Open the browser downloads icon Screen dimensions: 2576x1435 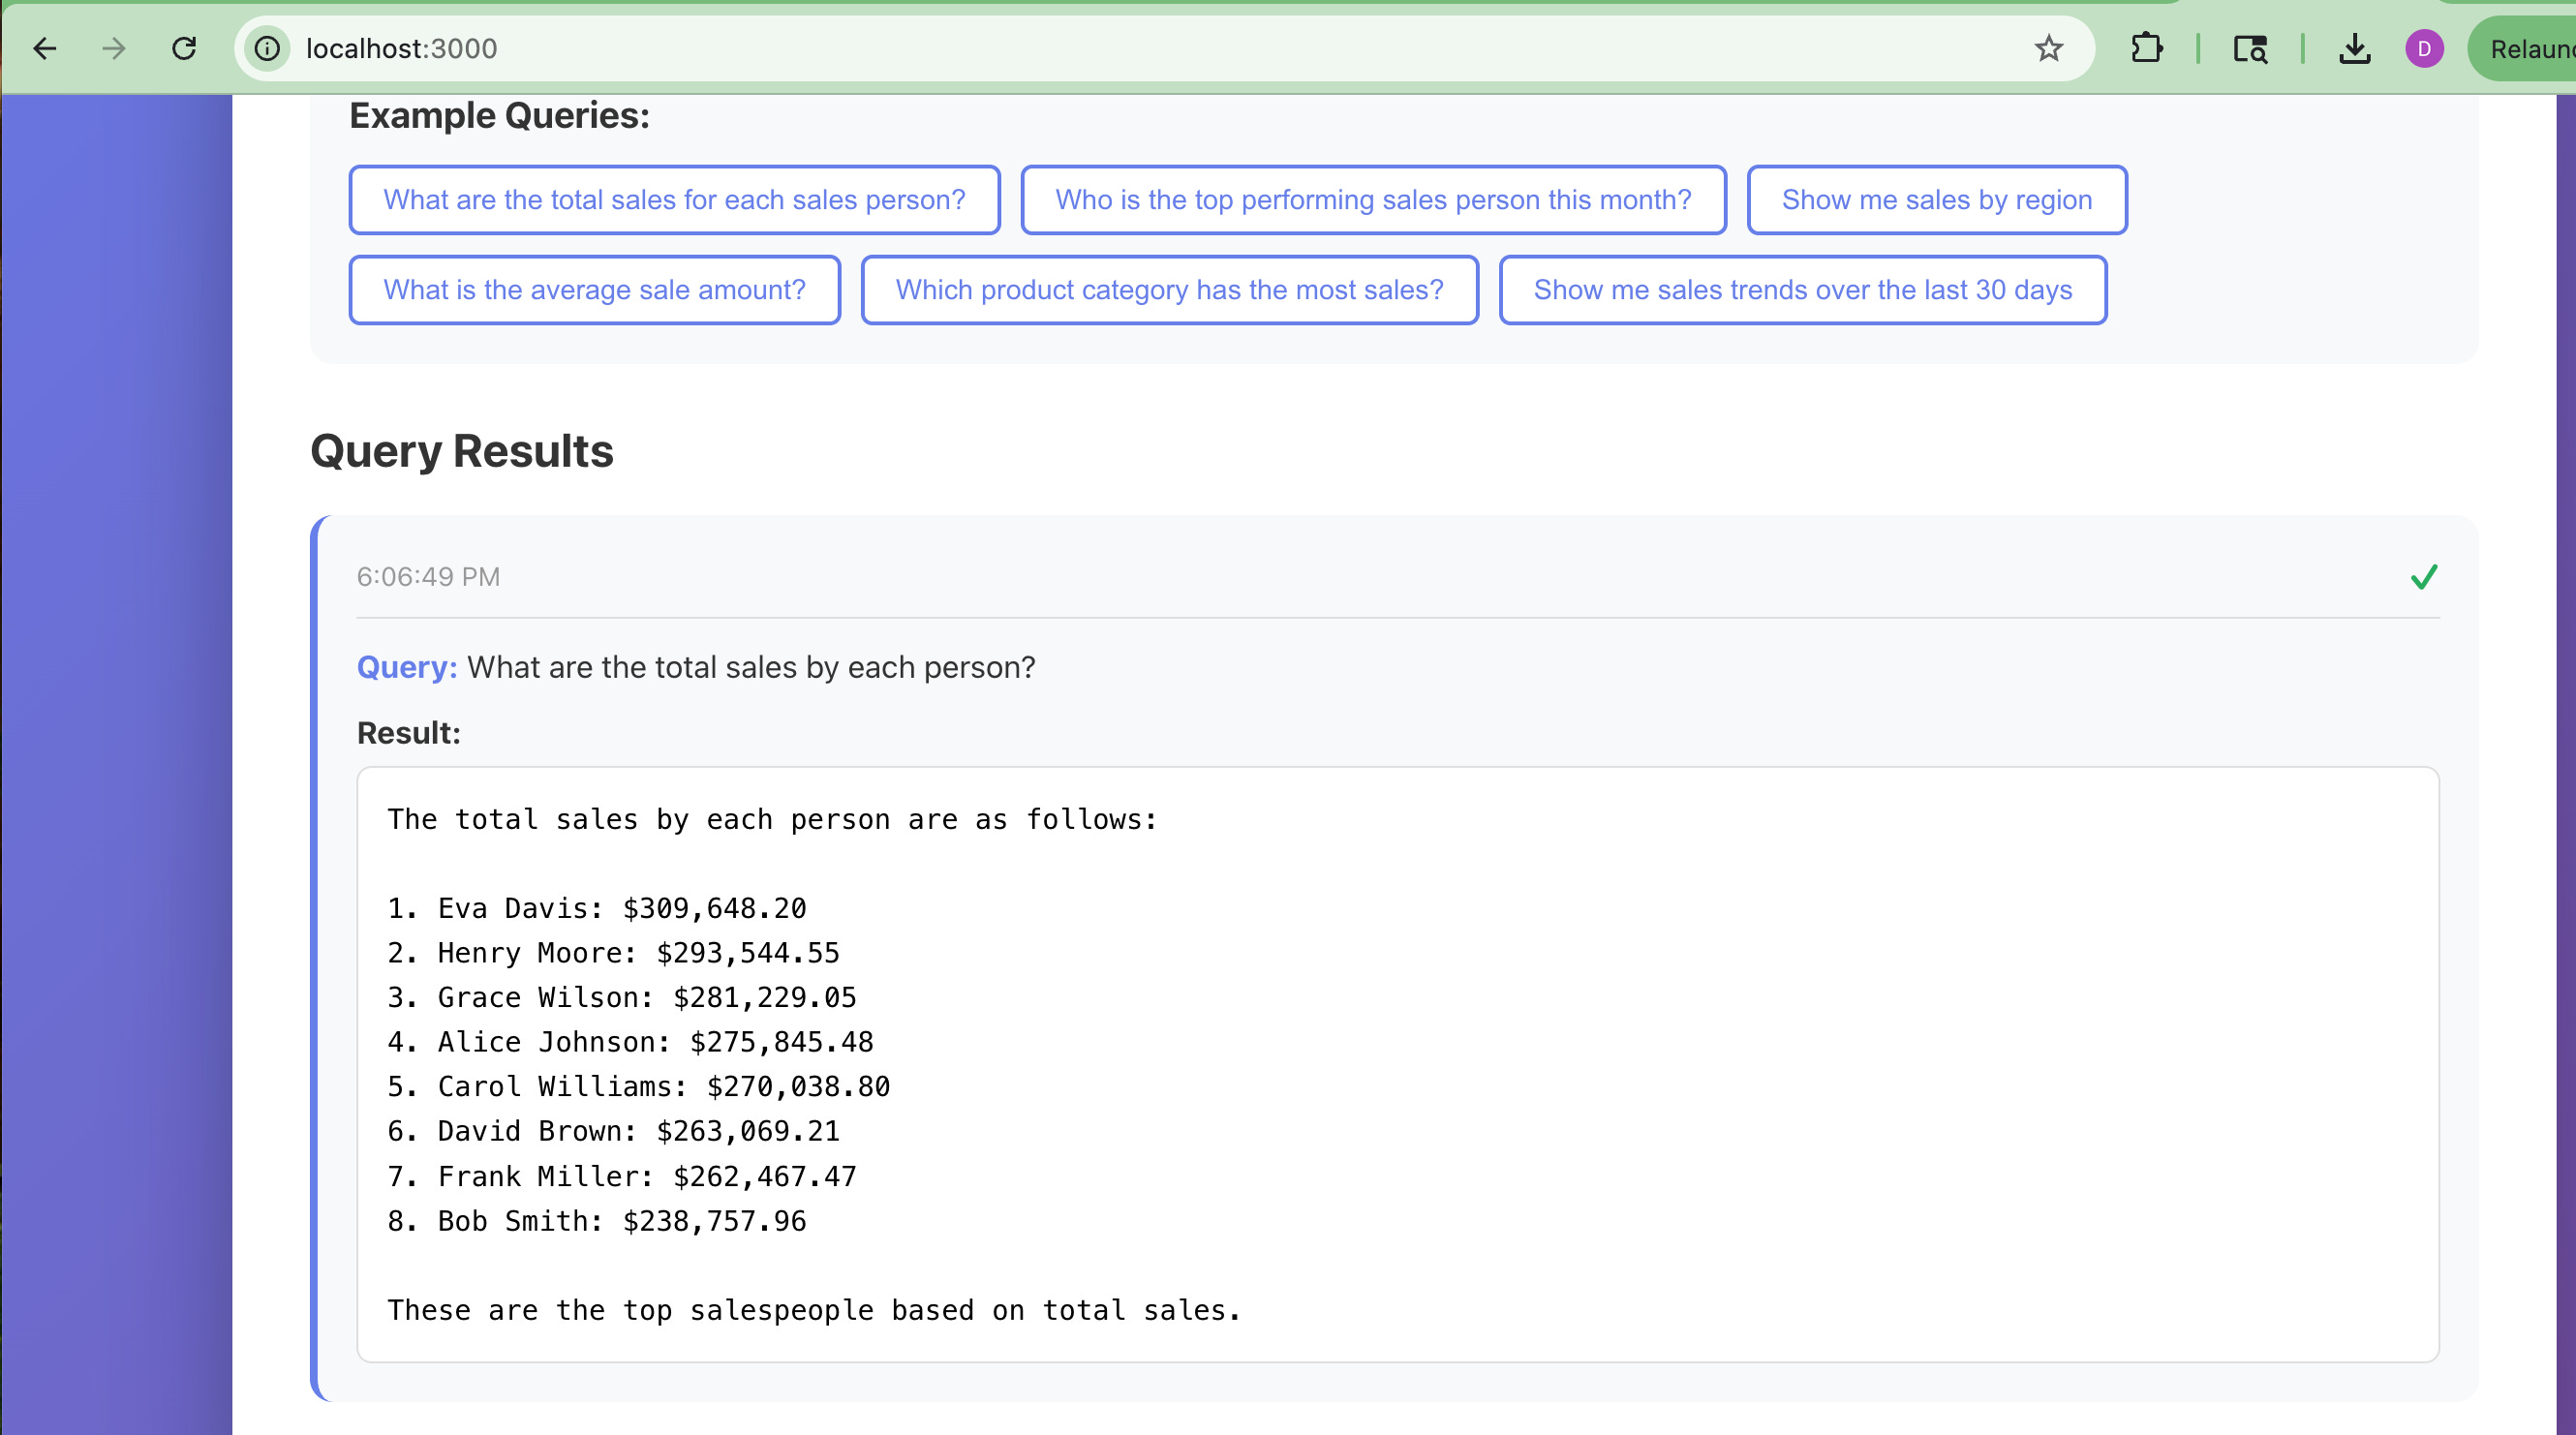[2354, 48]
